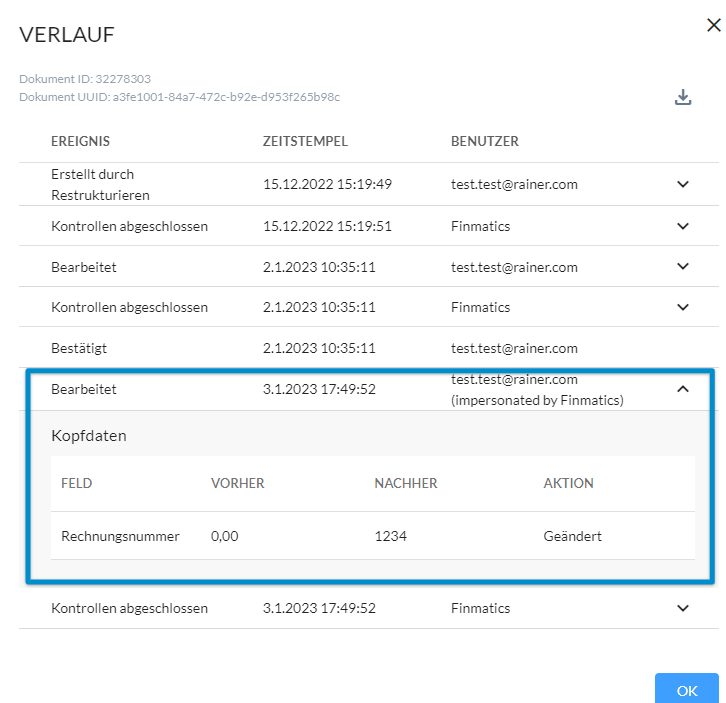
Task: Select the Dokument UUID text
Action: coord(179,97)
